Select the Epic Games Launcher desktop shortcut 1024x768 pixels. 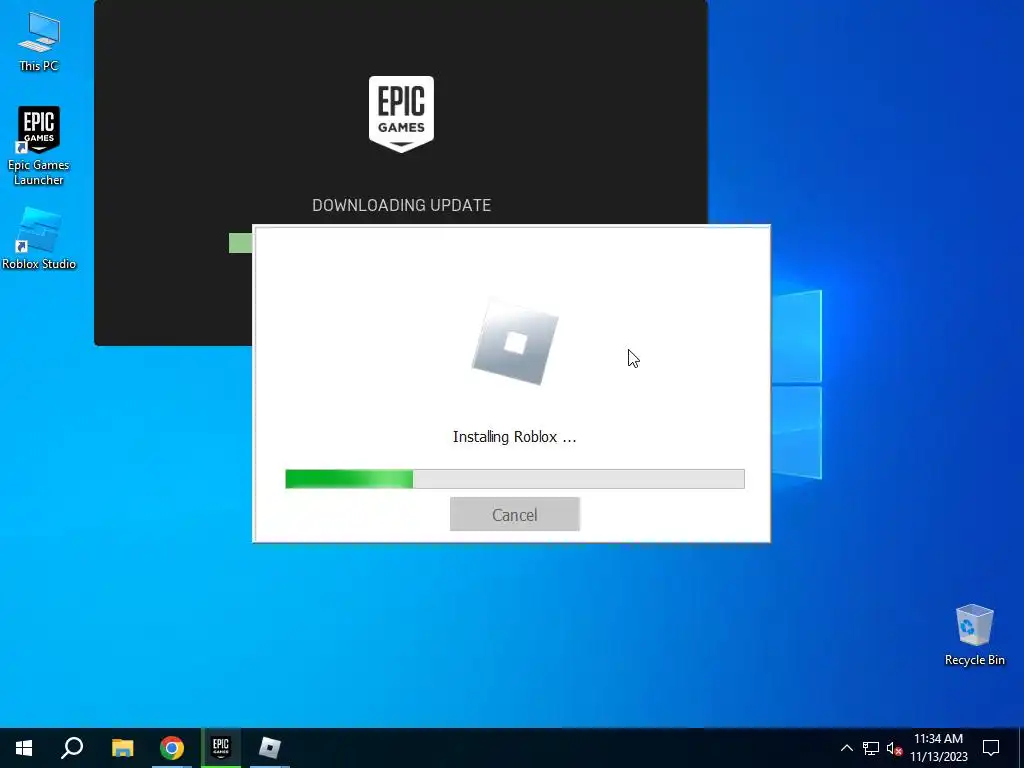39,146
